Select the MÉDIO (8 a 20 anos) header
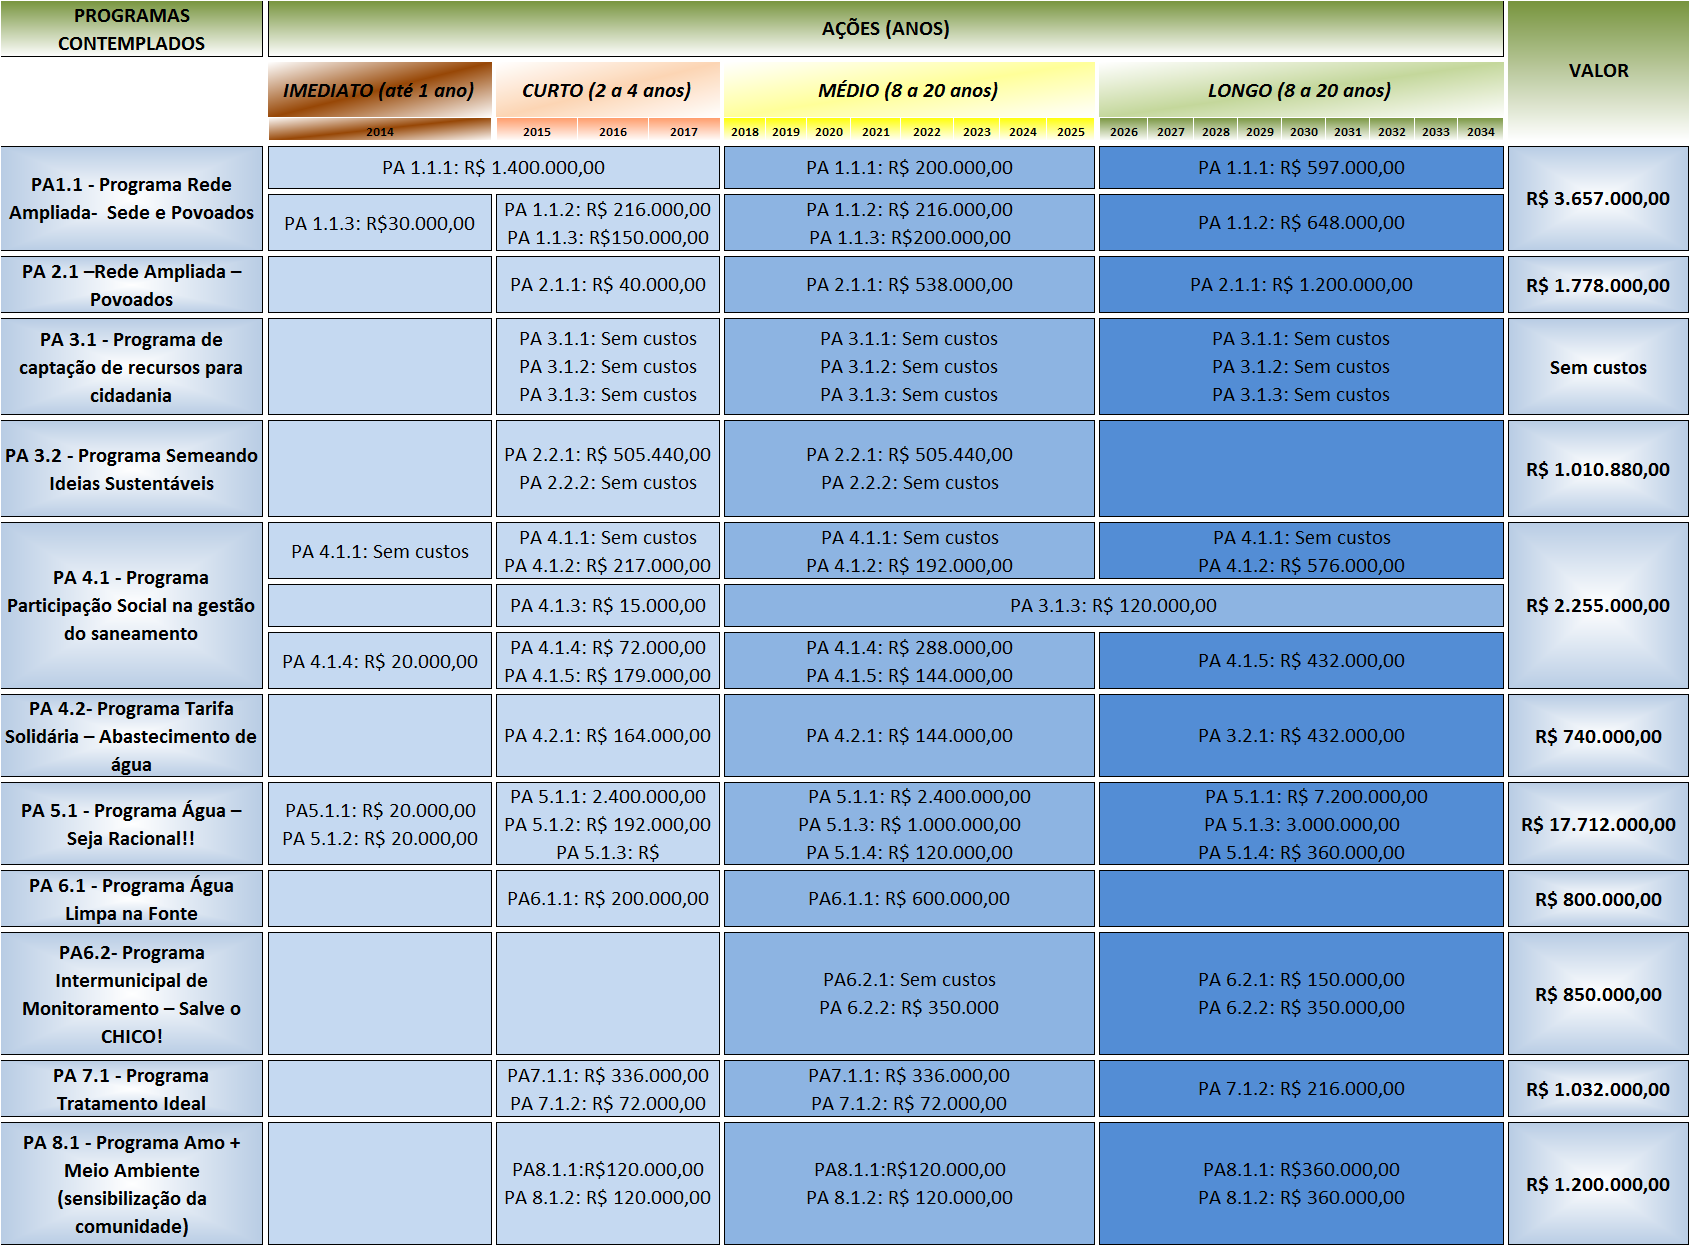Screen dimensions: 1690x1247 click(909, 90)
